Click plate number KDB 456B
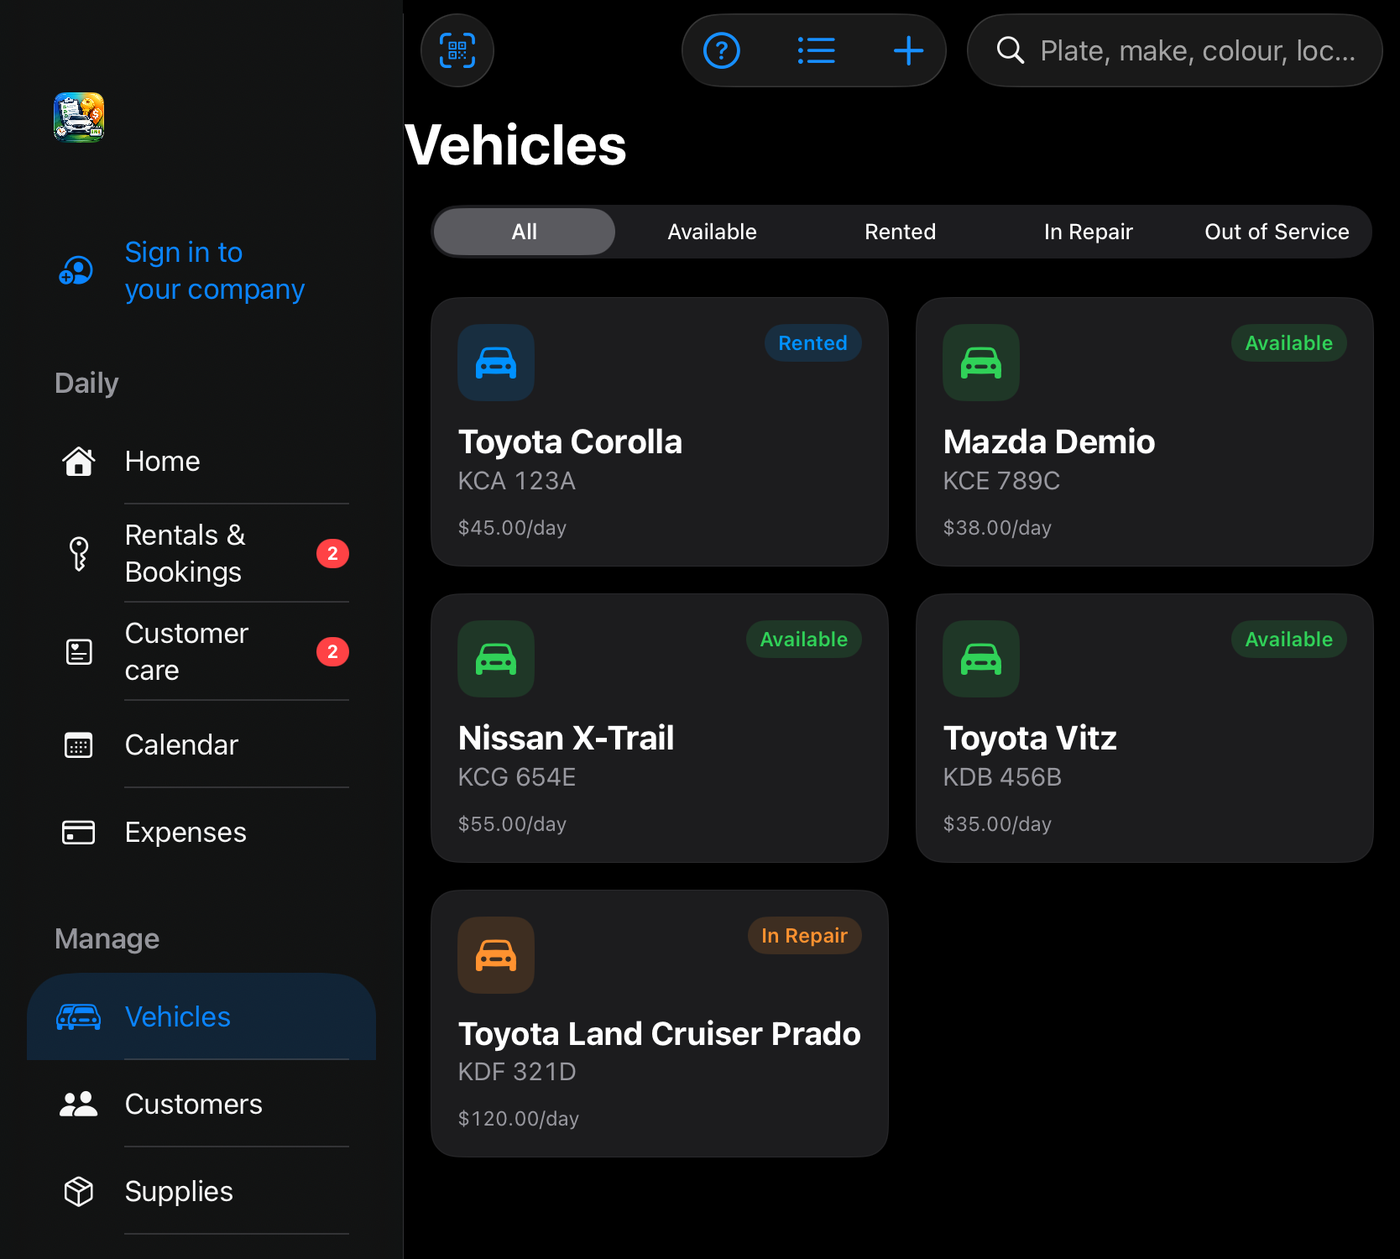1400x1259 pixels. 1003,777
